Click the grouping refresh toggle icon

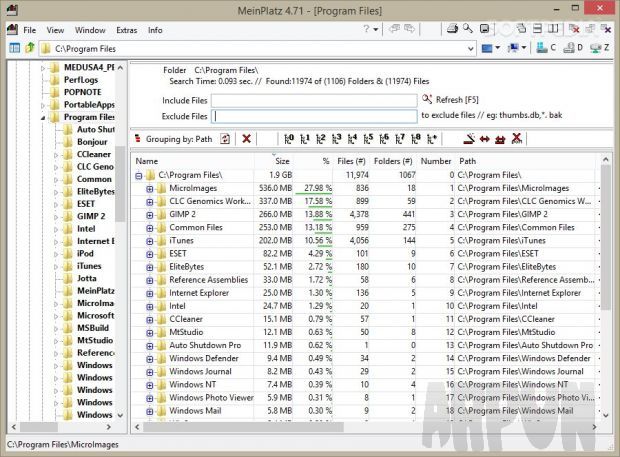coord(225,139)
